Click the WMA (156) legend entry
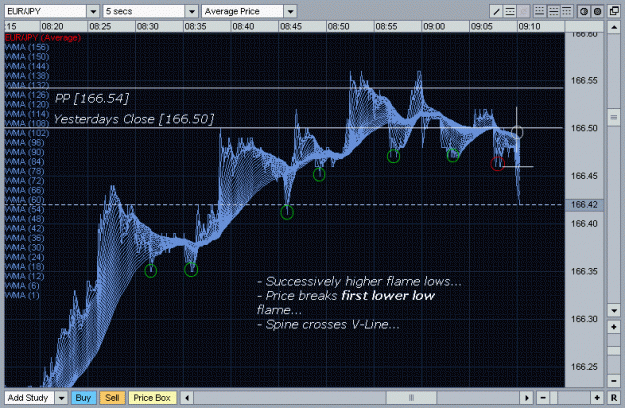This screenshot has width=625, height=408. 27,47
